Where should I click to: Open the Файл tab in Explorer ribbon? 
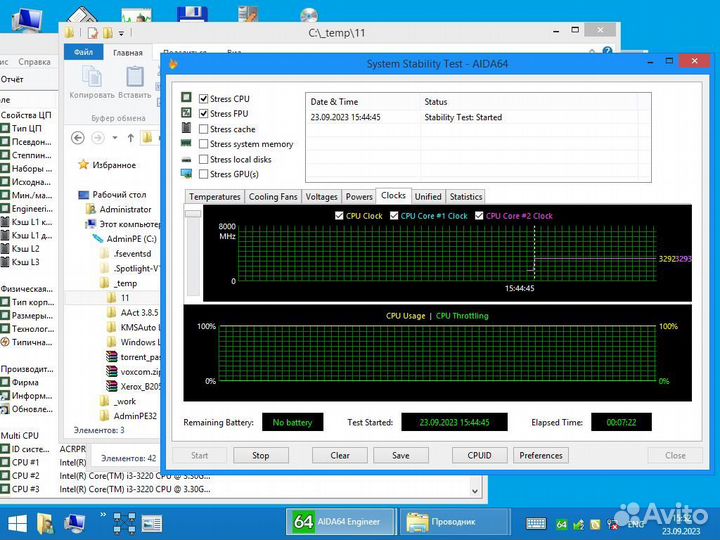click(84, 52)
